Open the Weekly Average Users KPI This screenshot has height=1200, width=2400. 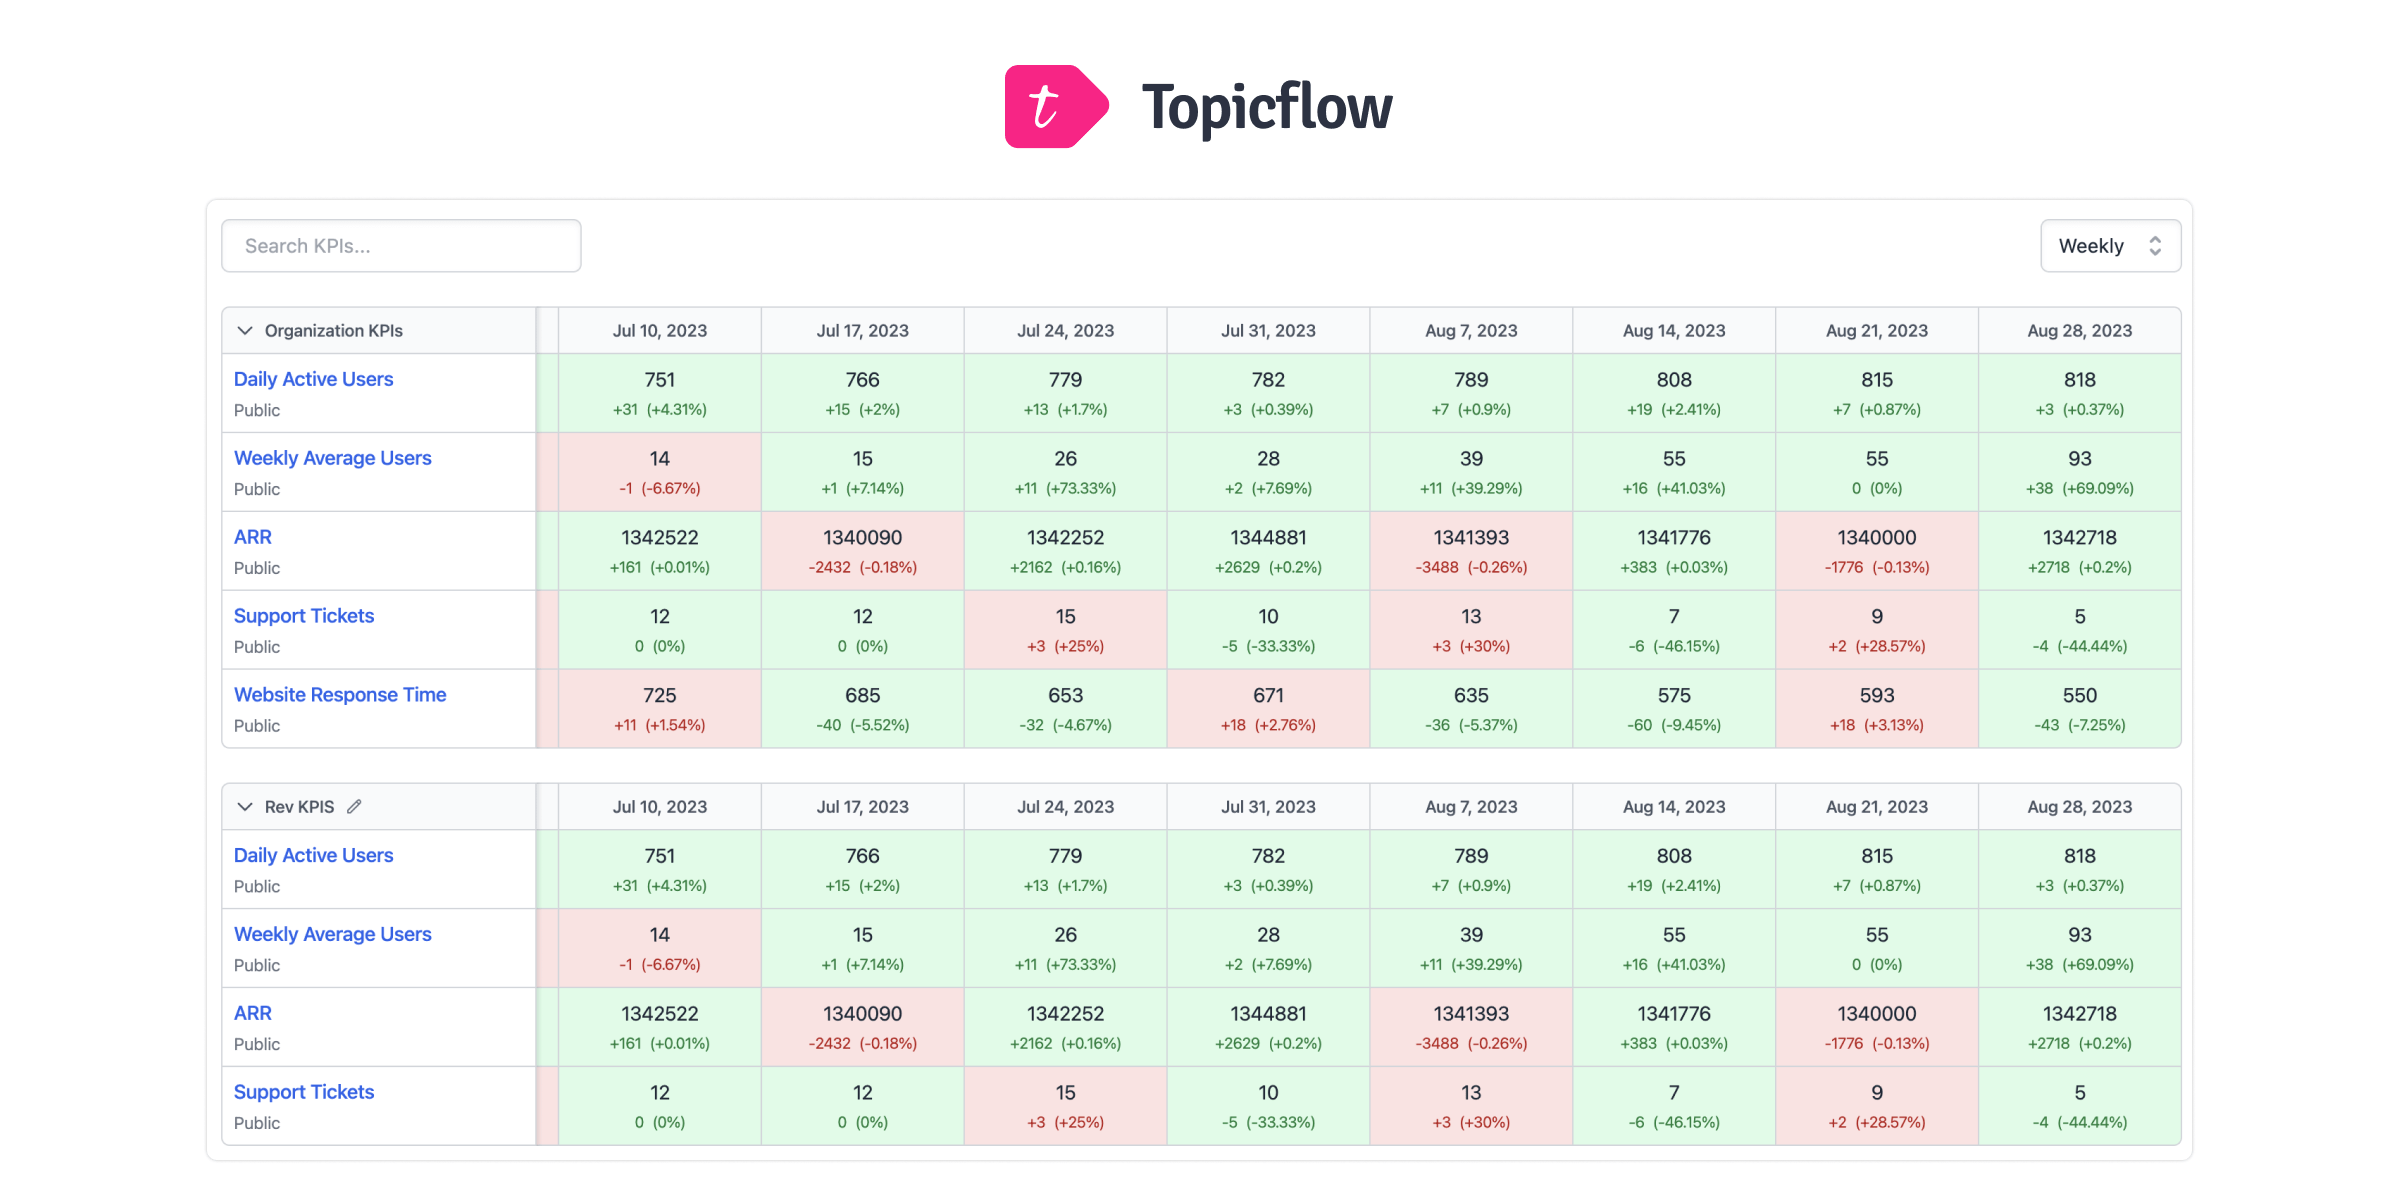(x=332, y=457)
